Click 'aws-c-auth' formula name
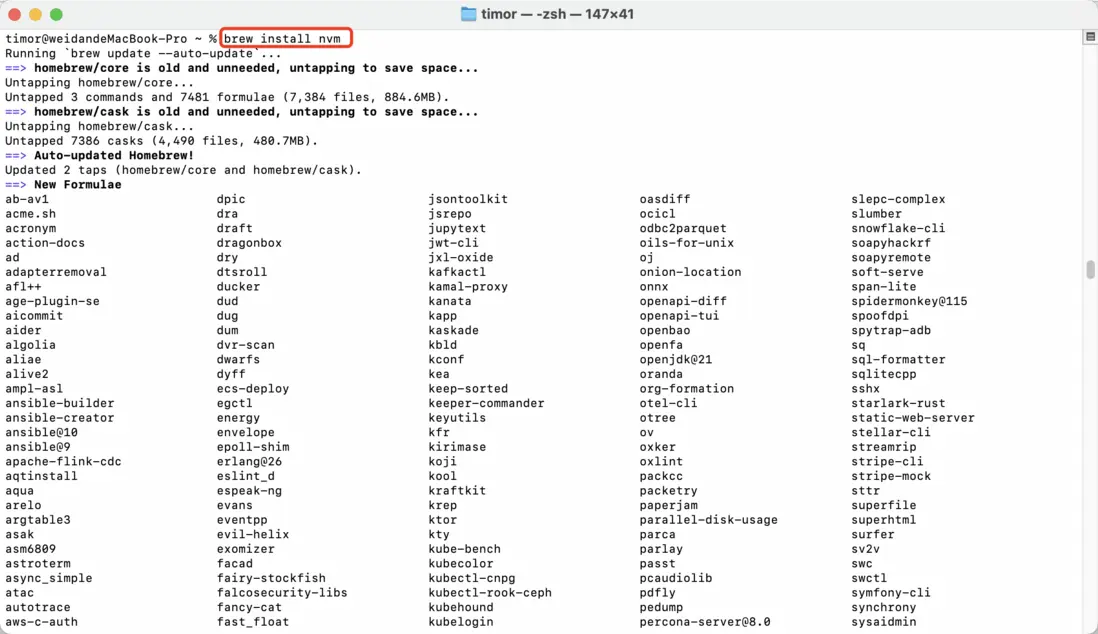 point(41,622)
